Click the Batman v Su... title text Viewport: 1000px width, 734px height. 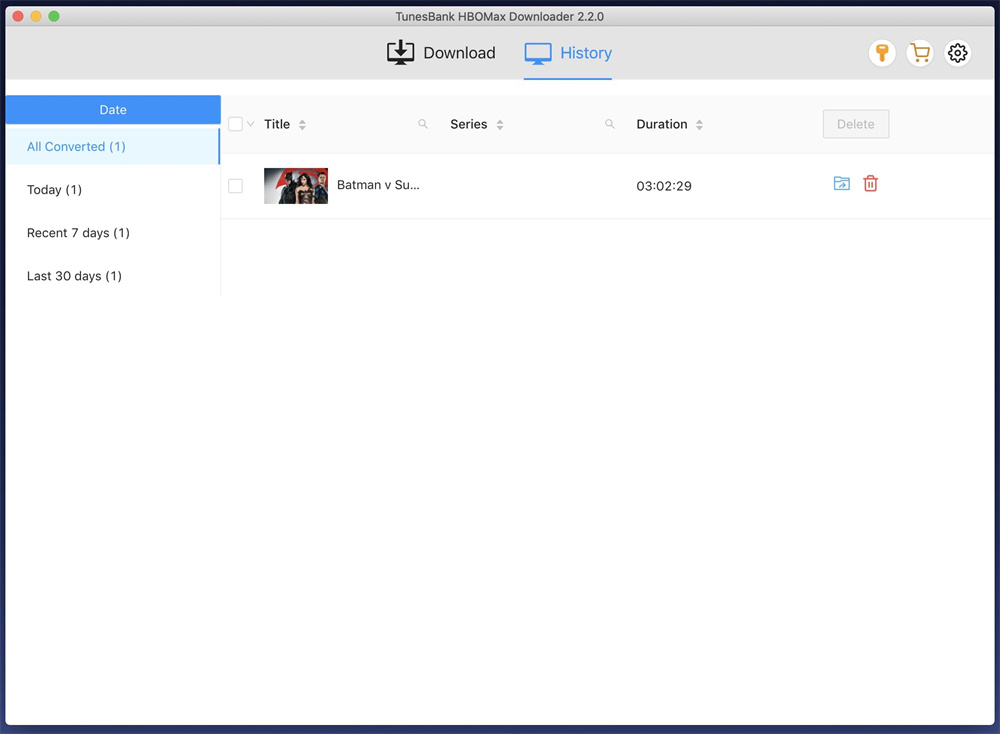pyautogui.click(x=378, y=185)
